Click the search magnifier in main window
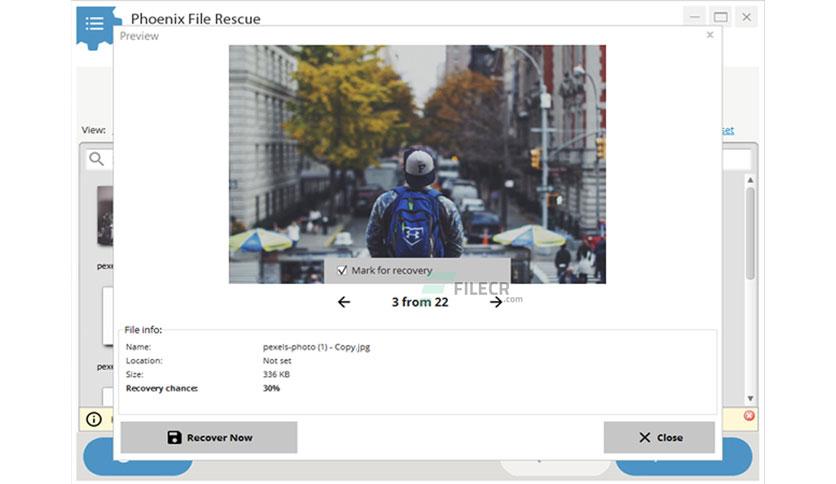This screenshot has width=836, height=484. 97,159
